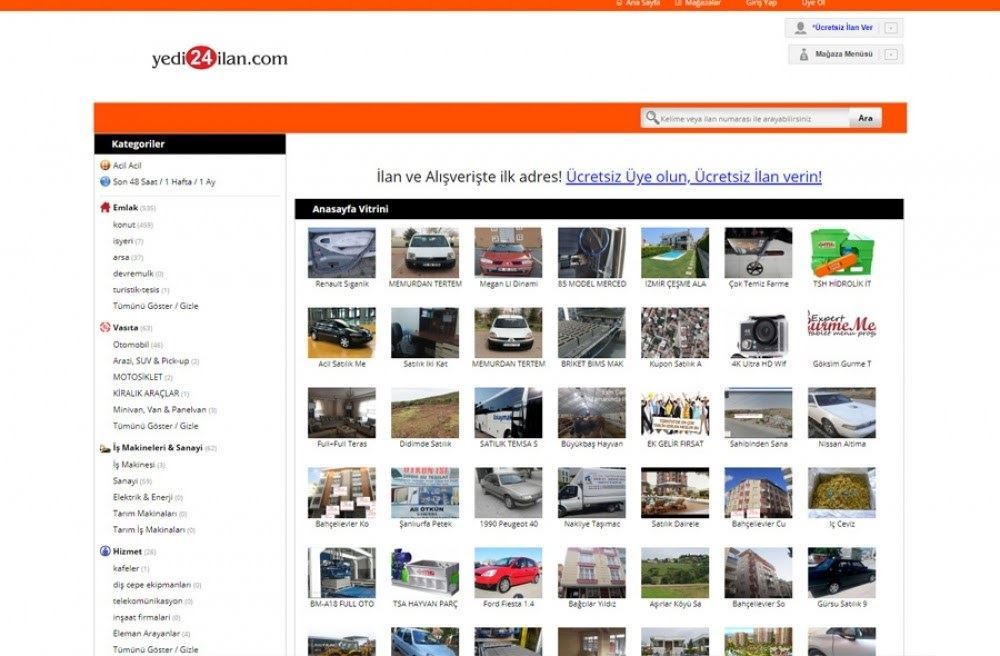
Task: Open the Çok Temiz Farme listing thumbnail
Action: coord(758,253)
